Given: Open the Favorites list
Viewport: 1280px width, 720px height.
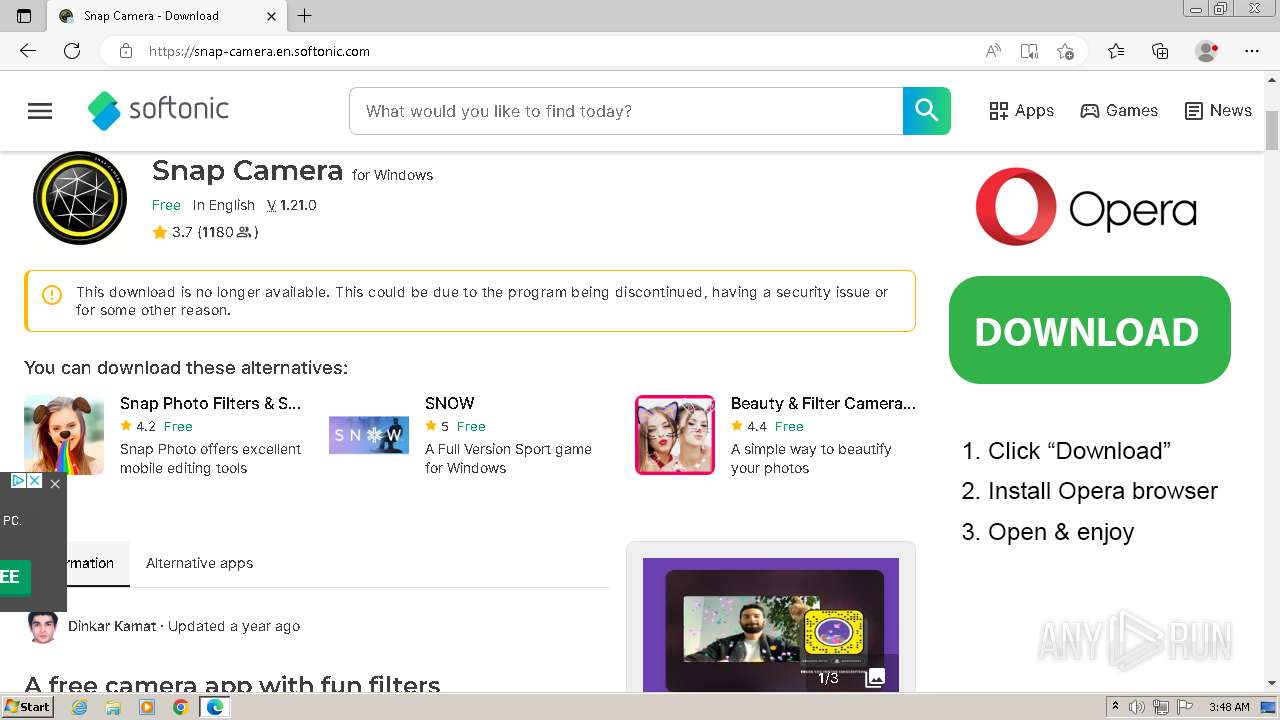Looking at the screenshot, I should (1116, 51).
